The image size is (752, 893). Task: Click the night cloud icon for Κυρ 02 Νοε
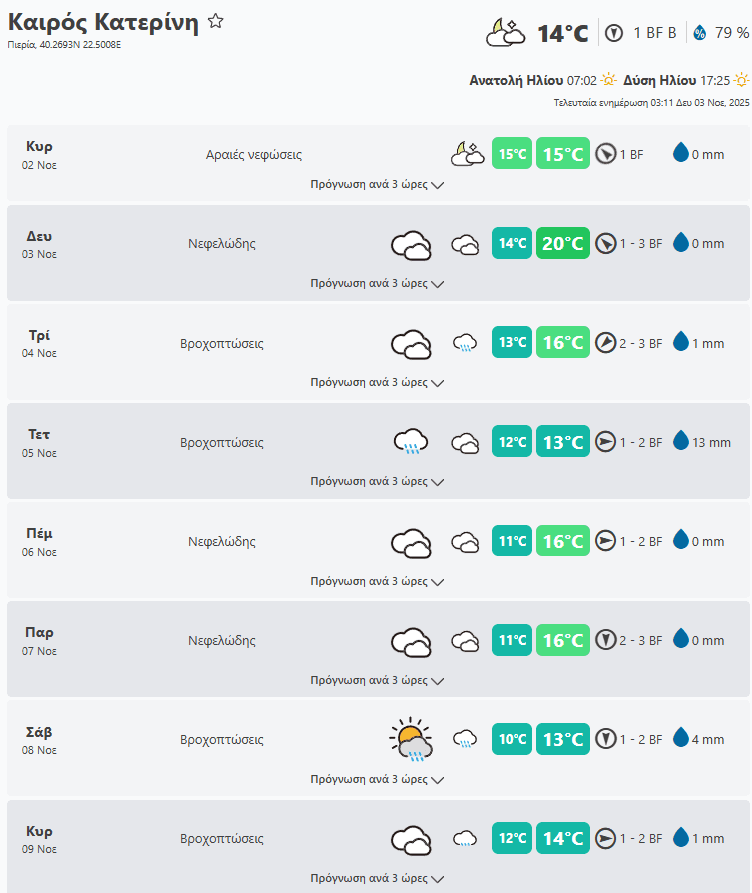465,154
